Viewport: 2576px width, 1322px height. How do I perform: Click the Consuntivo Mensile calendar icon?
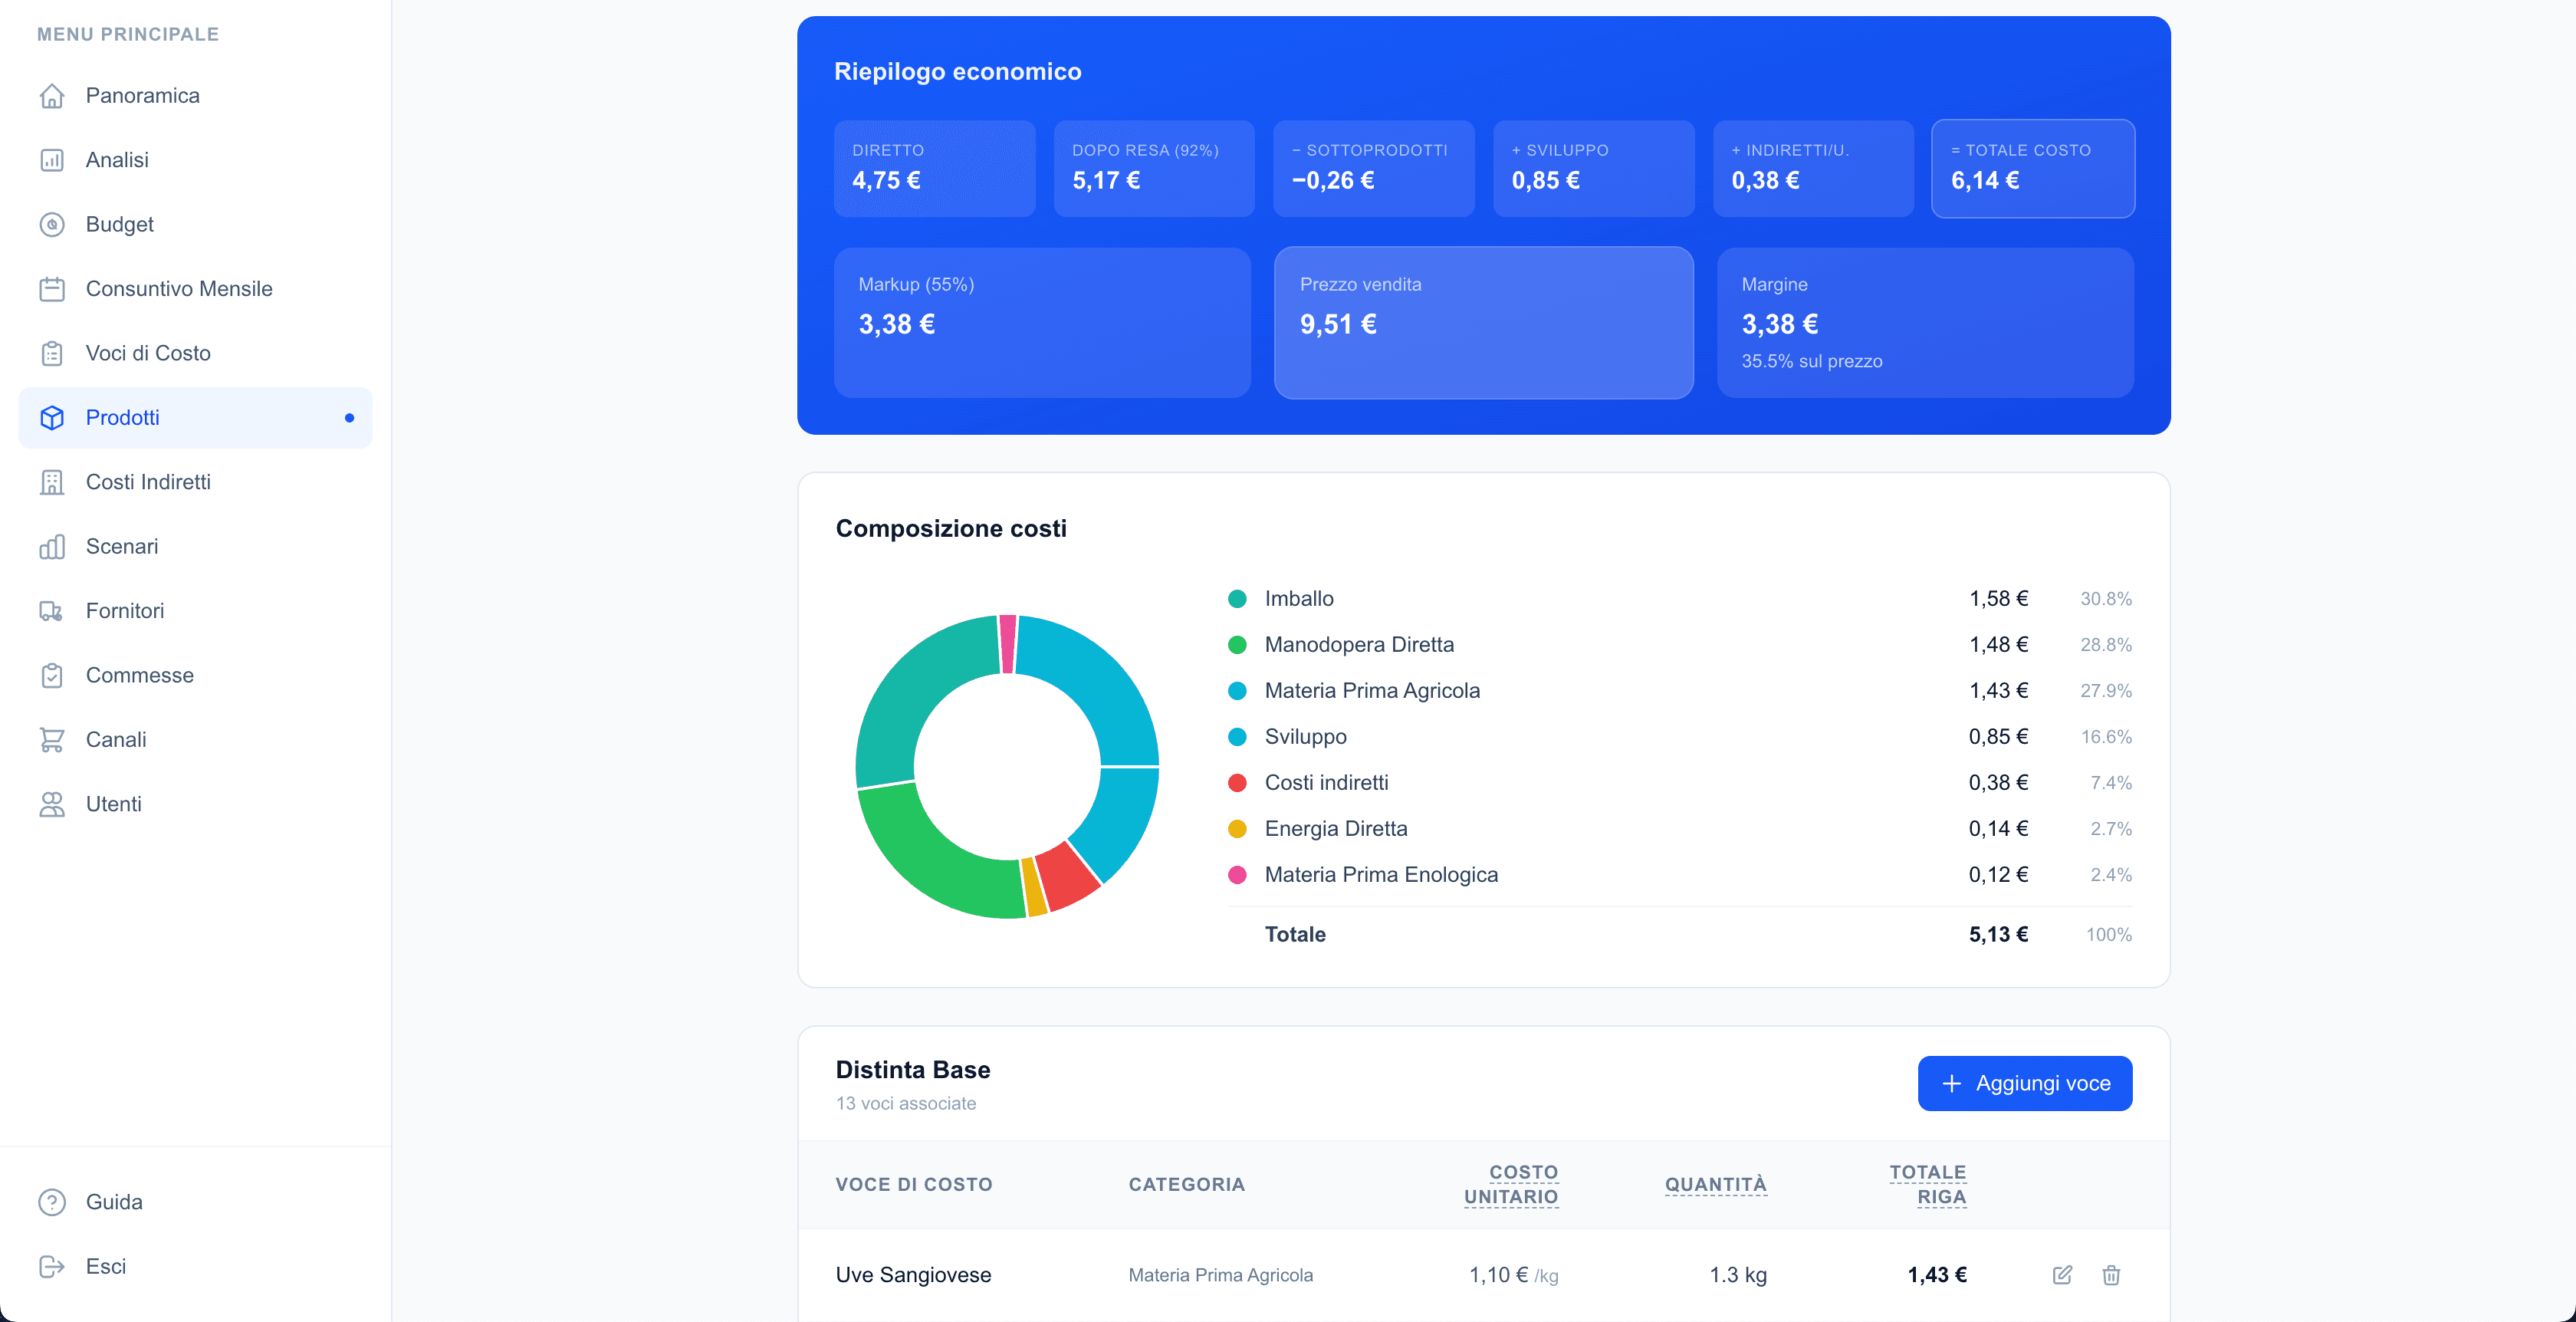coord(52,289)
